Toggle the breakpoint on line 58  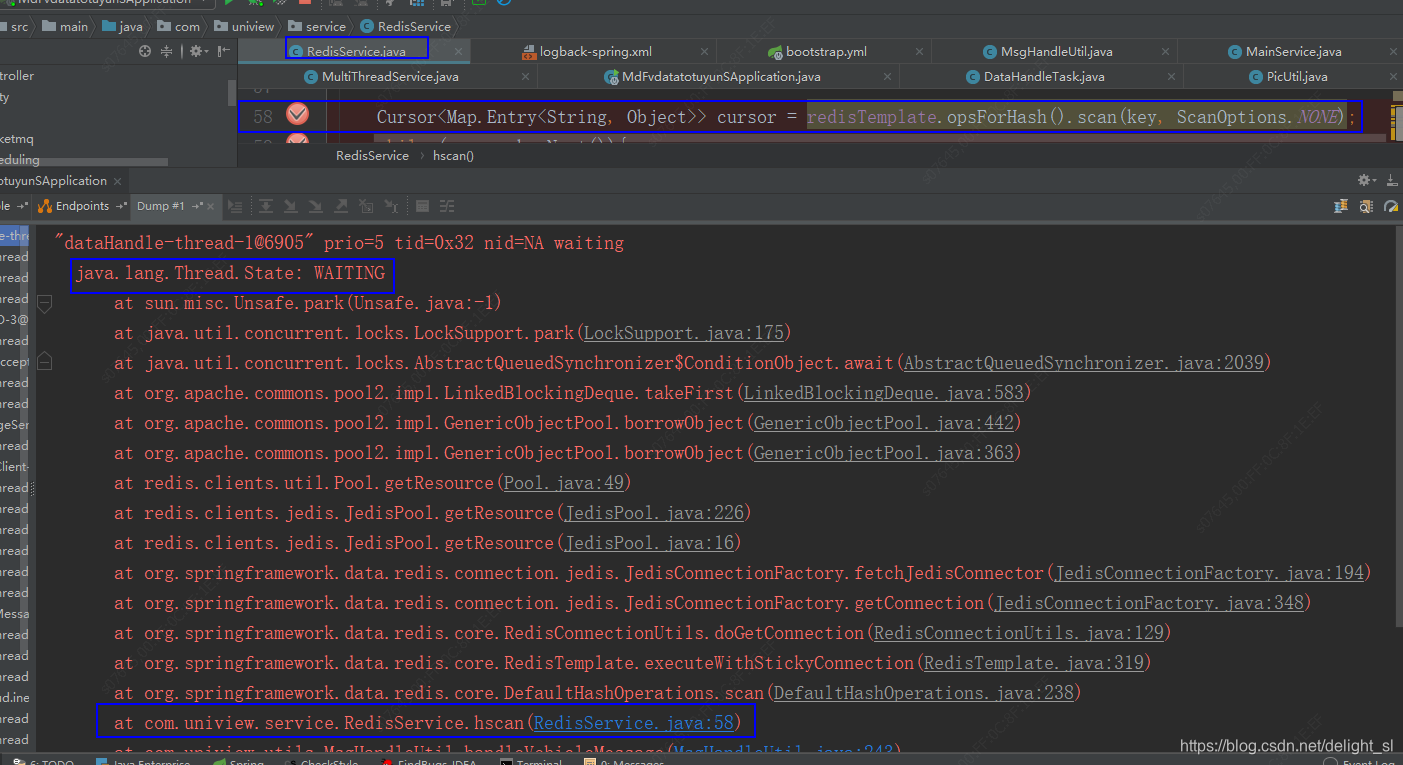[297, 115]
